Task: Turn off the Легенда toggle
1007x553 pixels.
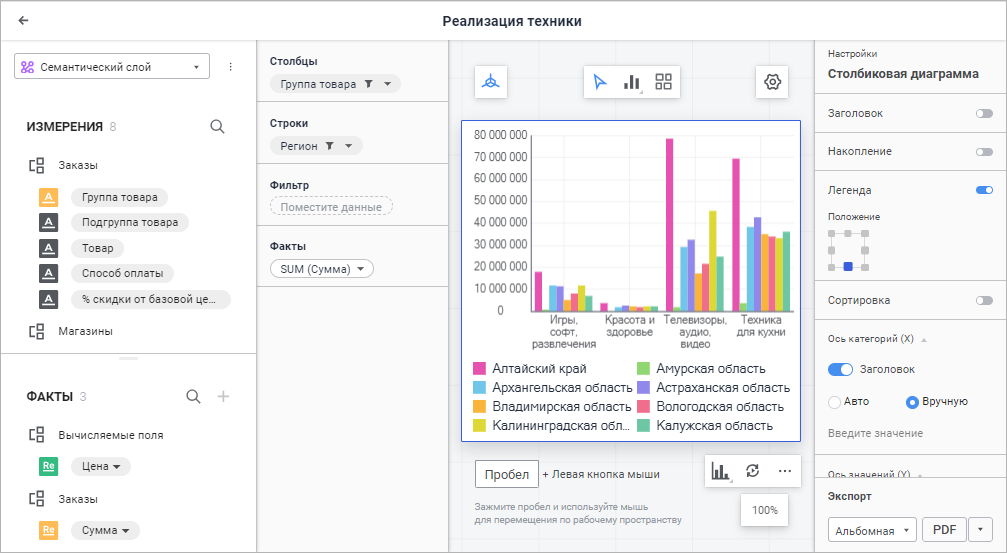Action: coord(984,190)
